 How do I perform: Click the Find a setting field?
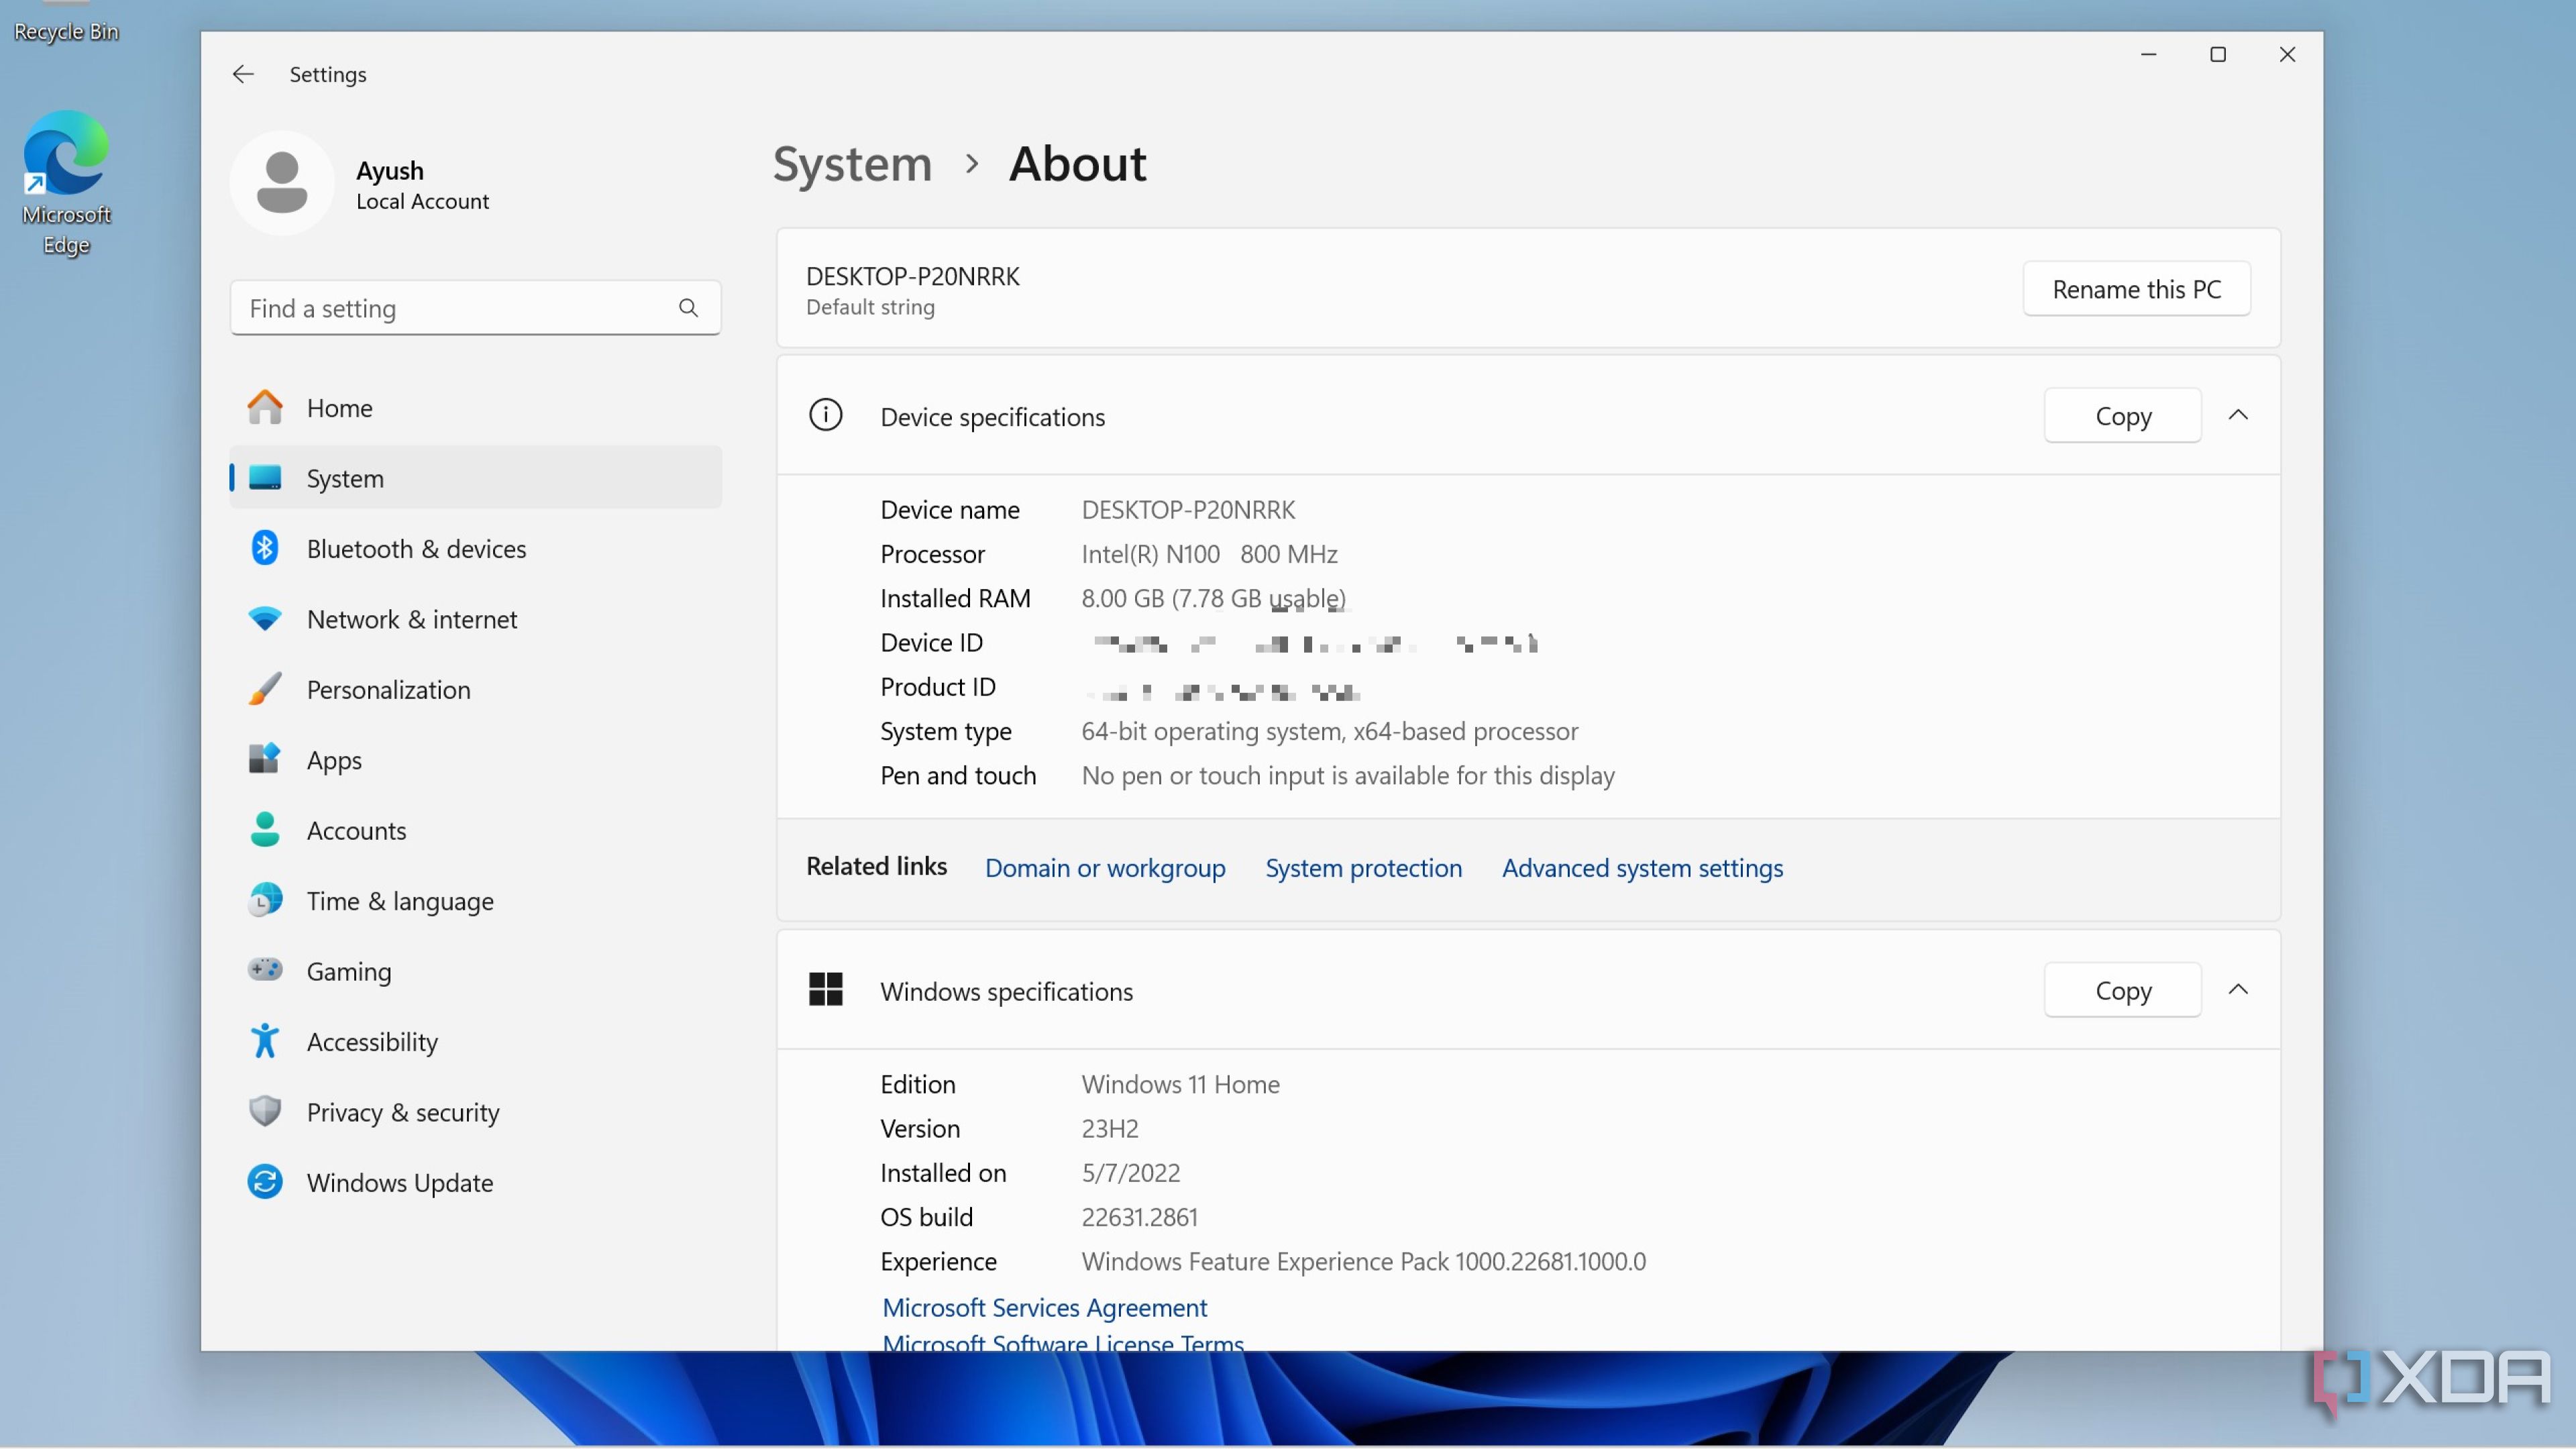(455, 308)
